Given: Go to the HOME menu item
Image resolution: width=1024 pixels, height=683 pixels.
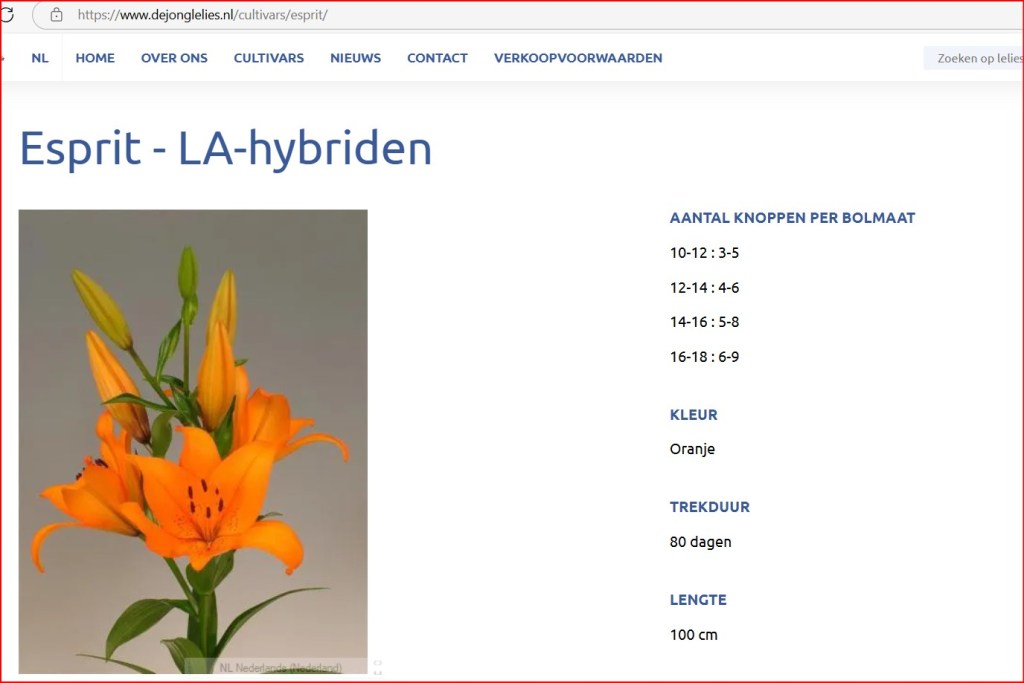Looking at the screenshot, I should [x=95, y=58].
